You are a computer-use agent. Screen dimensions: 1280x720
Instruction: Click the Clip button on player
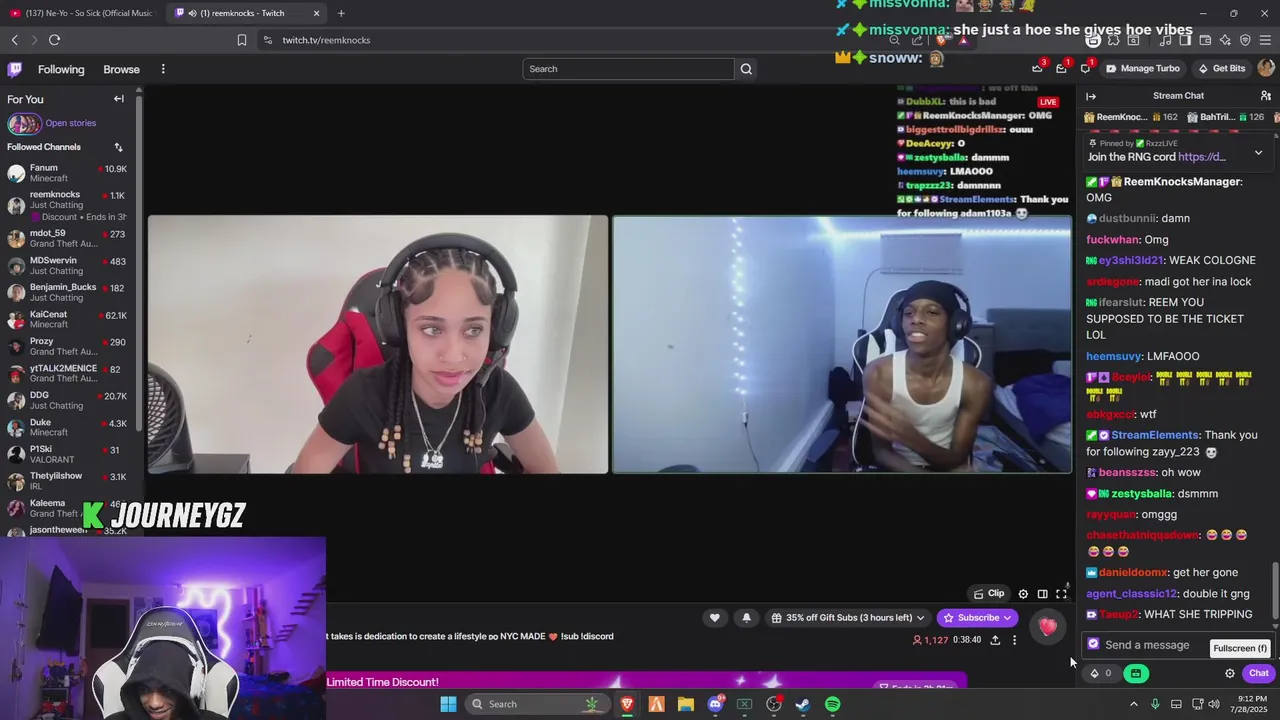989,594
